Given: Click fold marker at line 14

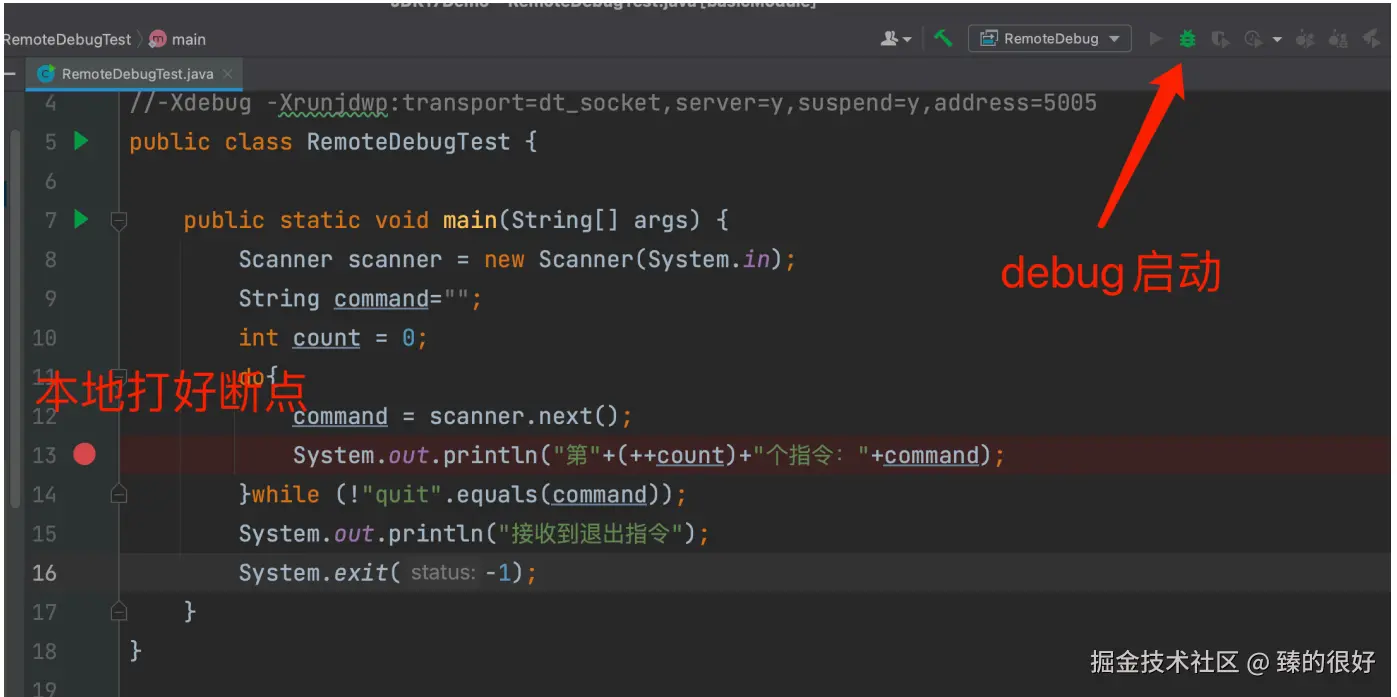Looking at the screenshot, I should click(x=119, y=494).
